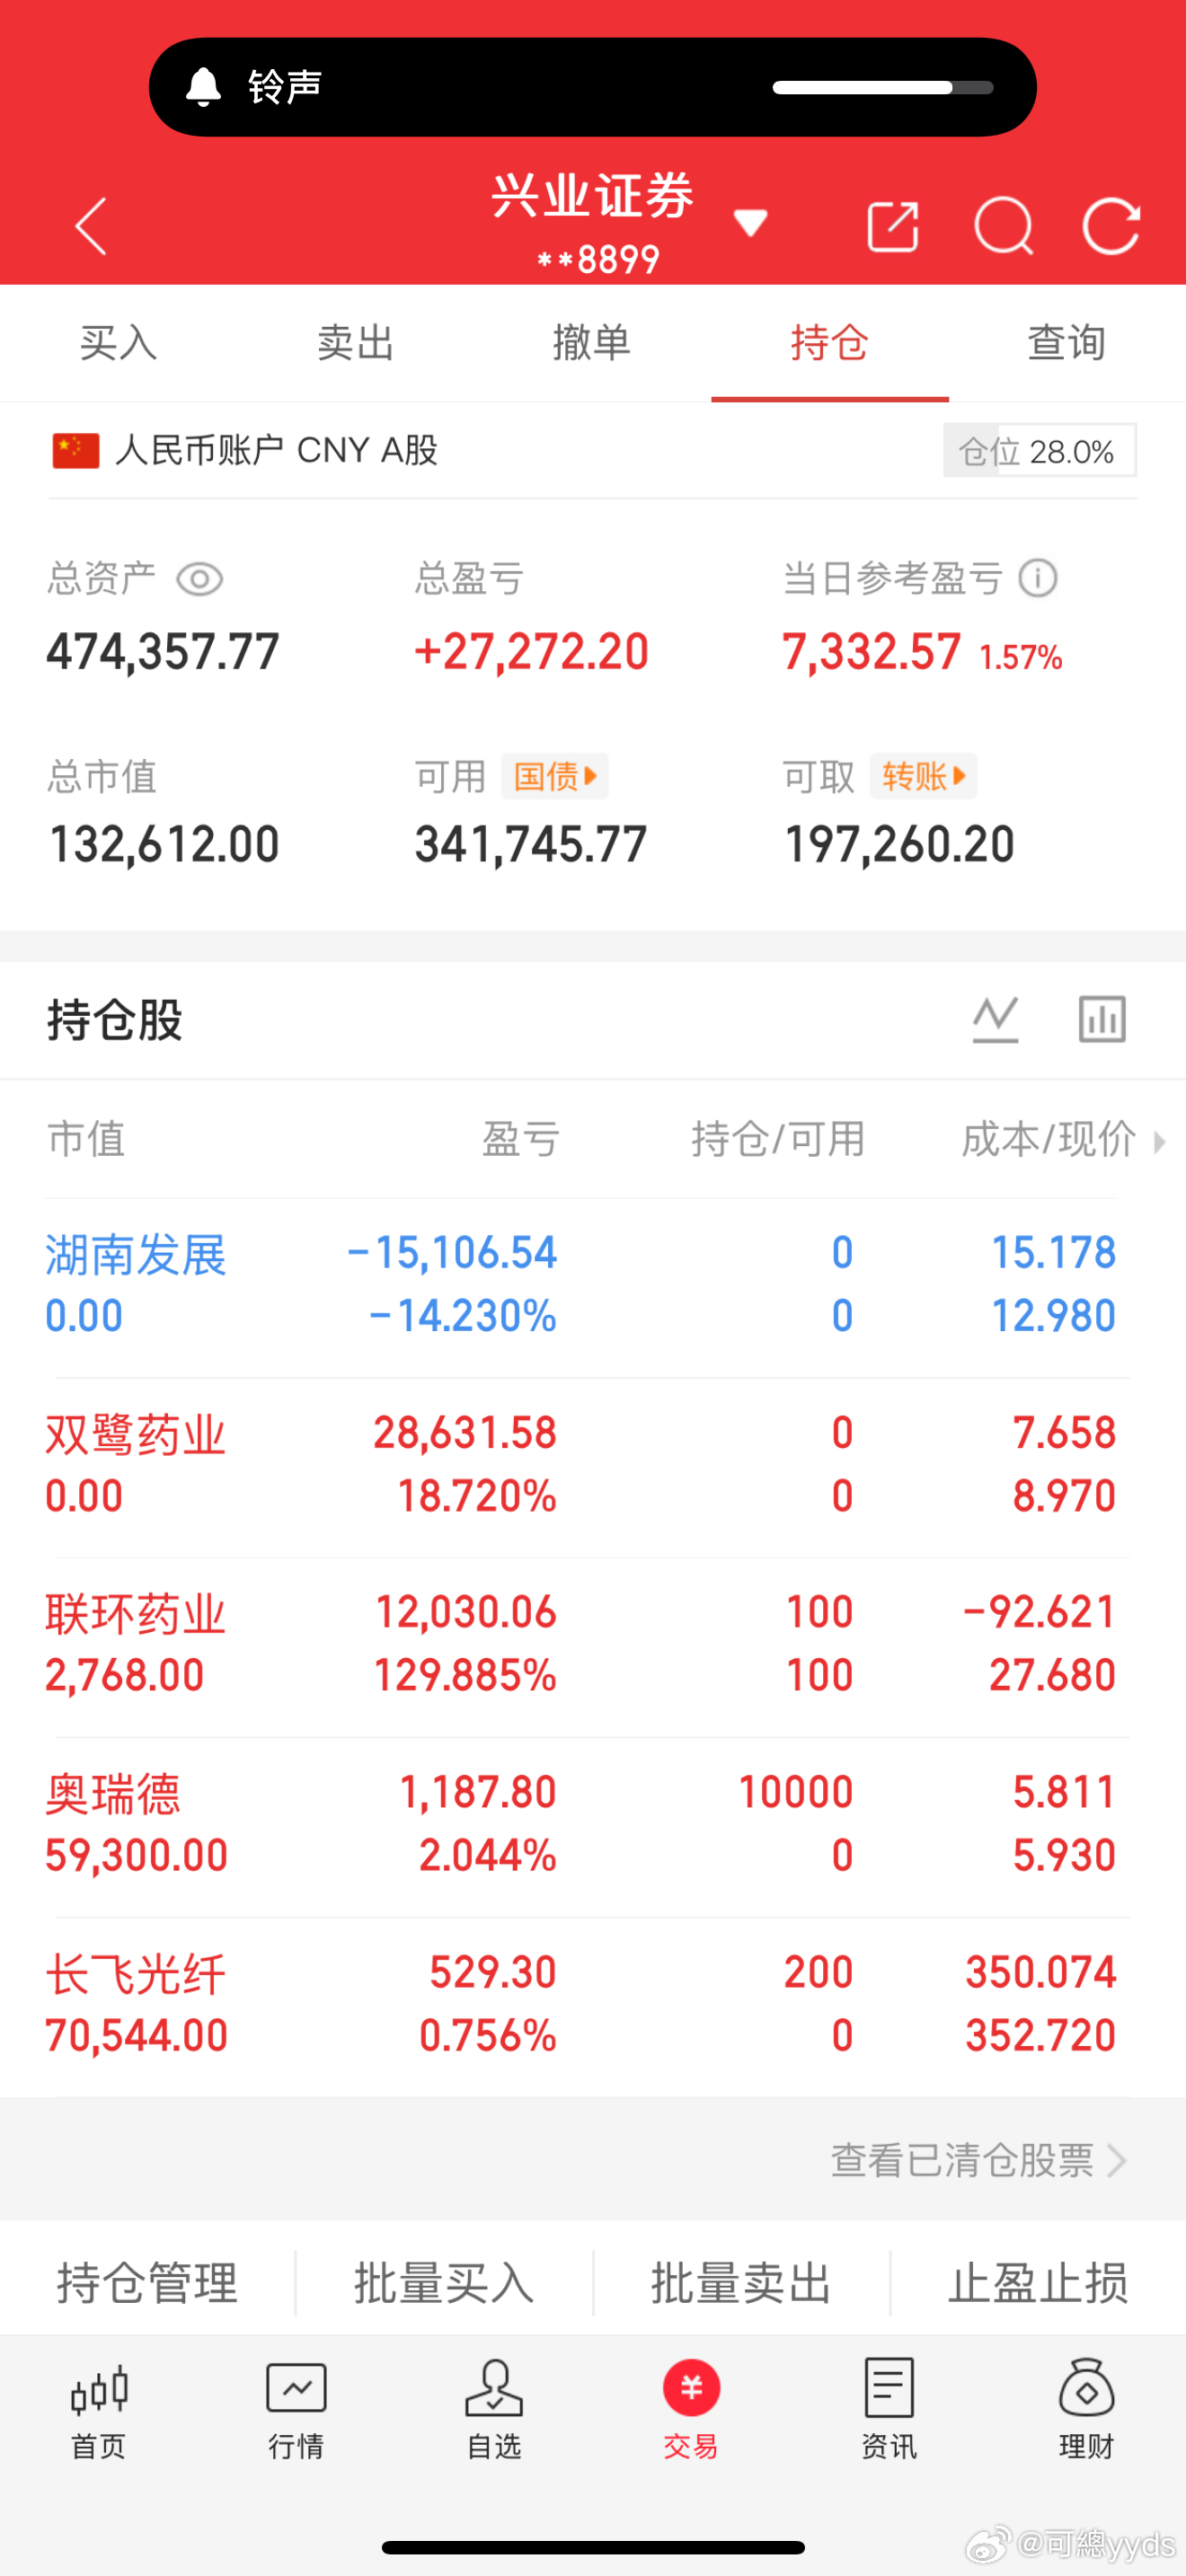Tap 人民币账户 CNY A股 label
The width and height of the screenshot is (1186, 2576).
[277, 450]
